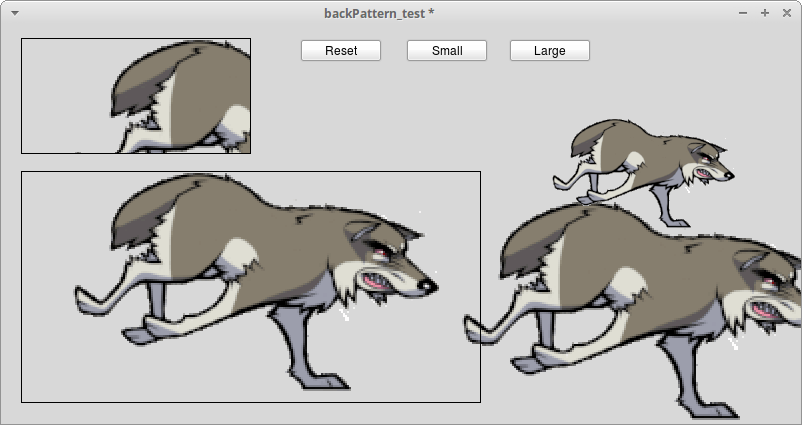802x425 pixels.
Task: Click the backPattern_test title text
Action: [379, 13]
